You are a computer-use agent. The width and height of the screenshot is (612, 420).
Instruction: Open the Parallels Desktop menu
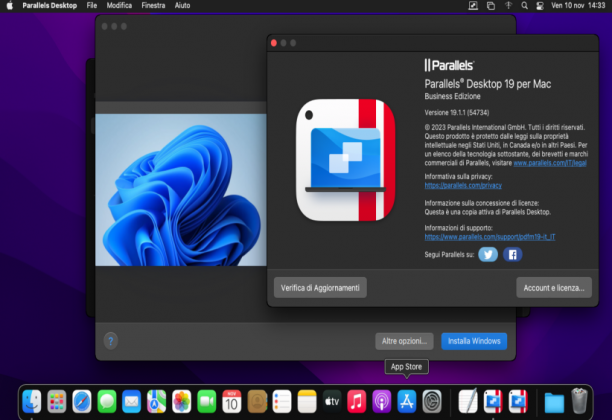(x=50, y=5)
